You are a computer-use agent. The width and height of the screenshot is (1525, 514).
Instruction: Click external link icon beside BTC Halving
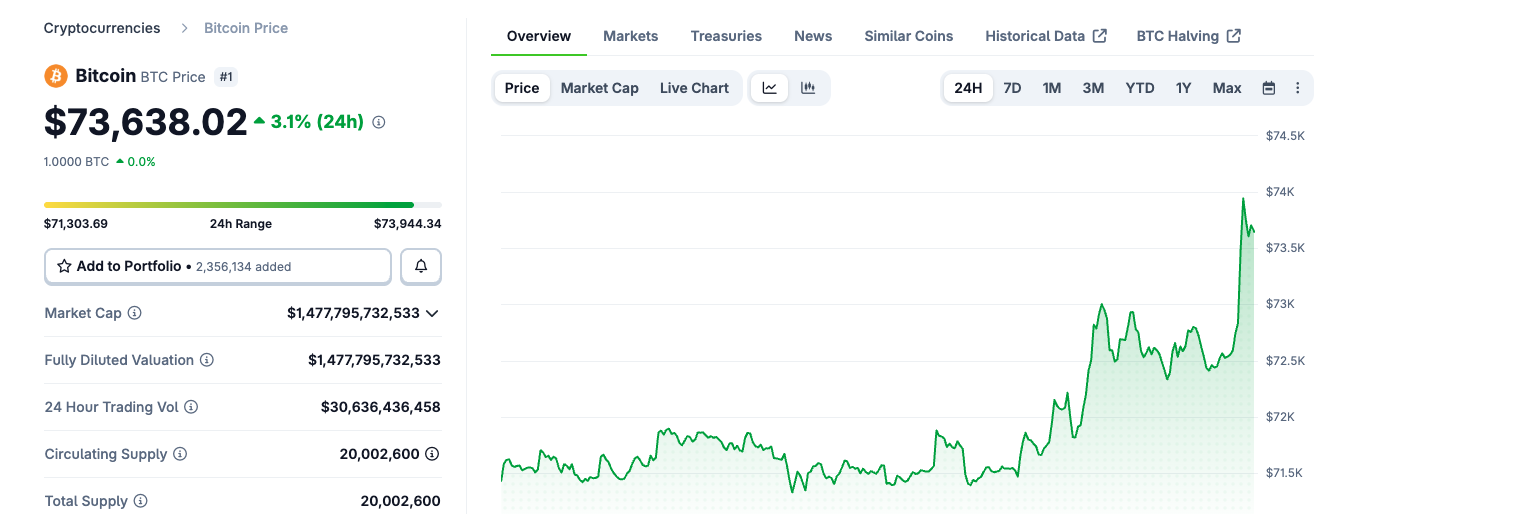tap(1234, 36)
